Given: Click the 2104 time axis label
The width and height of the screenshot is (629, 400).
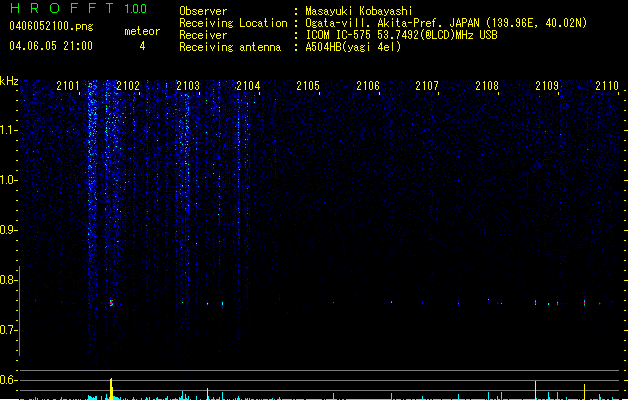Looking at the screenshot, I should click(x=248, y=86).
